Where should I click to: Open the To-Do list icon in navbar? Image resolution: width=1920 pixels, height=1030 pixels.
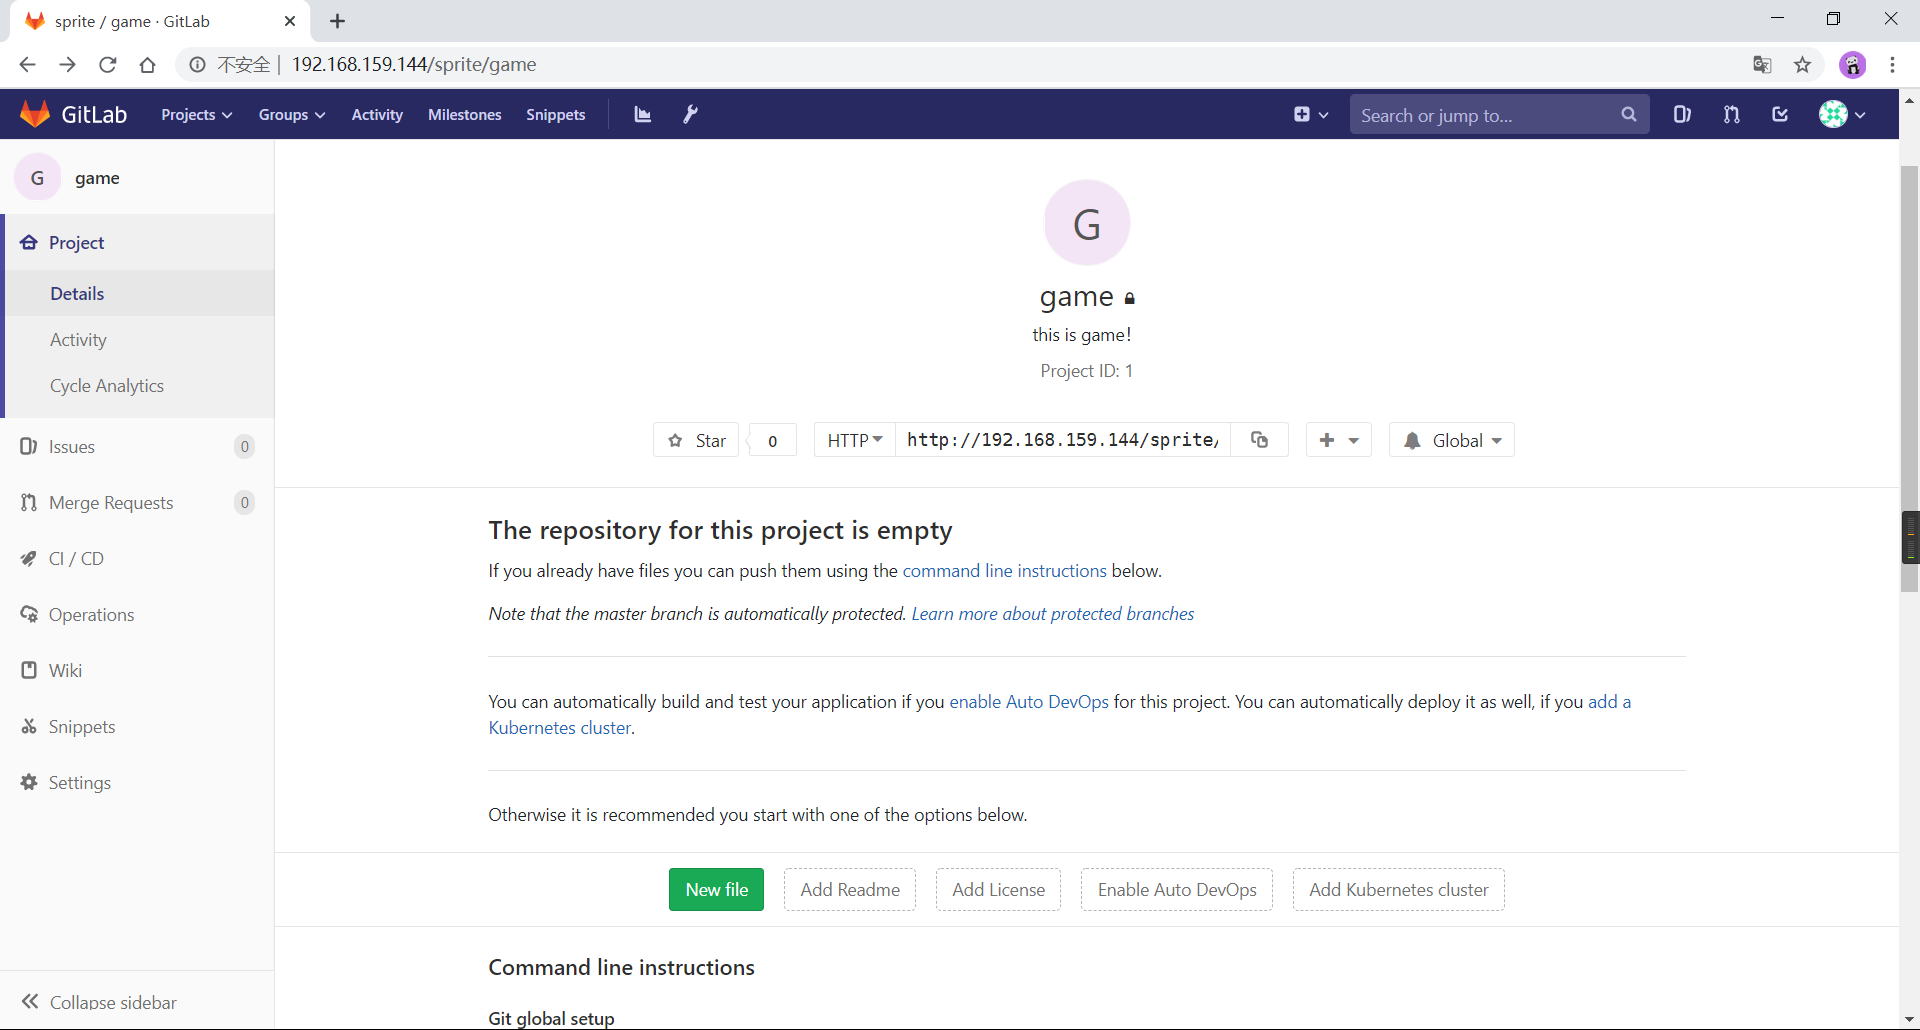point(1780,114)
